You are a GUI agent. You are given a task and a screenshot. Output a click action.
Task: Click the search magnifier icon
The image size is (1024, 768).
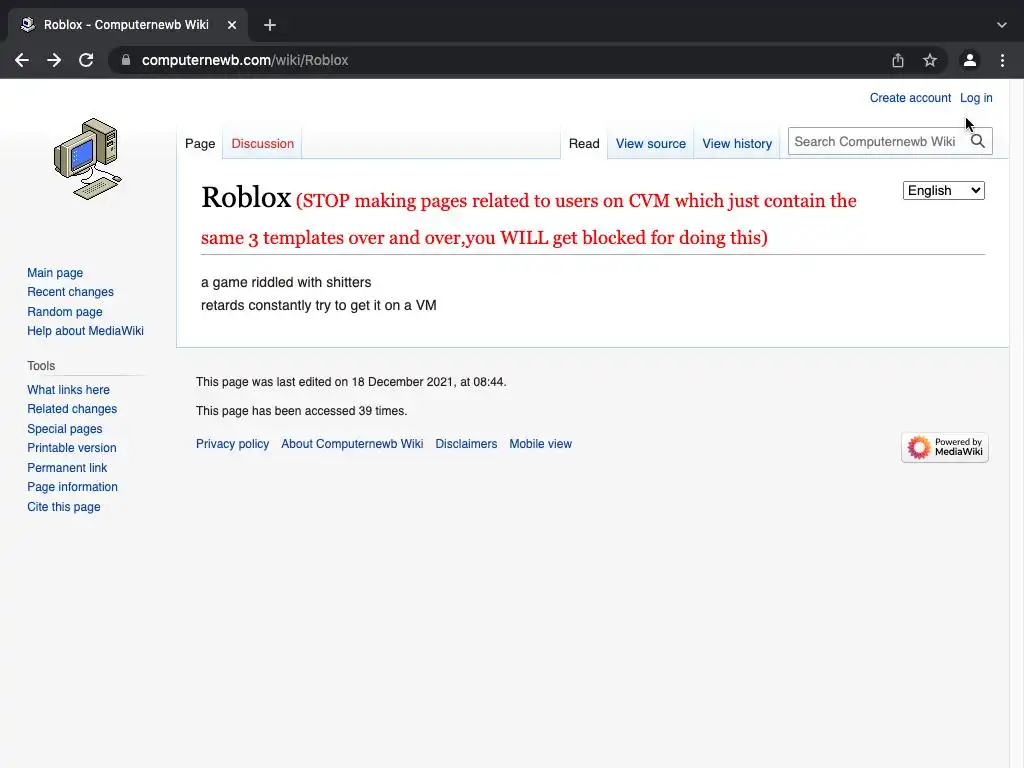(x=978, y=141)
